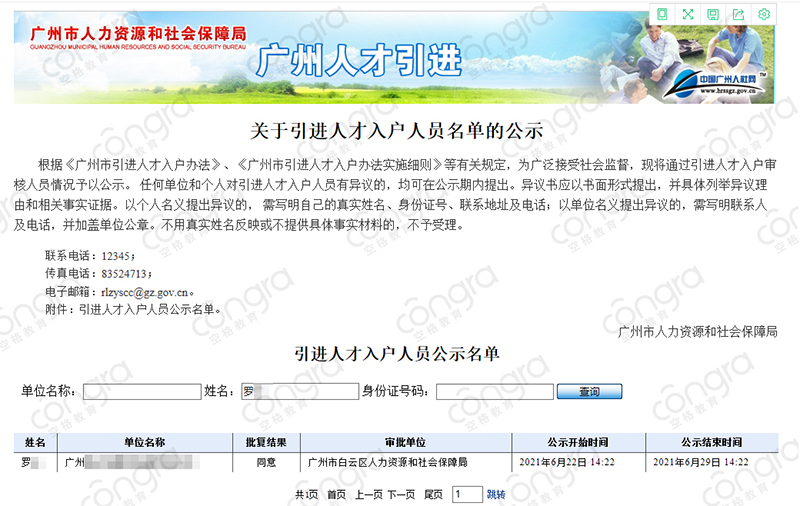Select the 同意 result cell in table row

click(266, 463)
